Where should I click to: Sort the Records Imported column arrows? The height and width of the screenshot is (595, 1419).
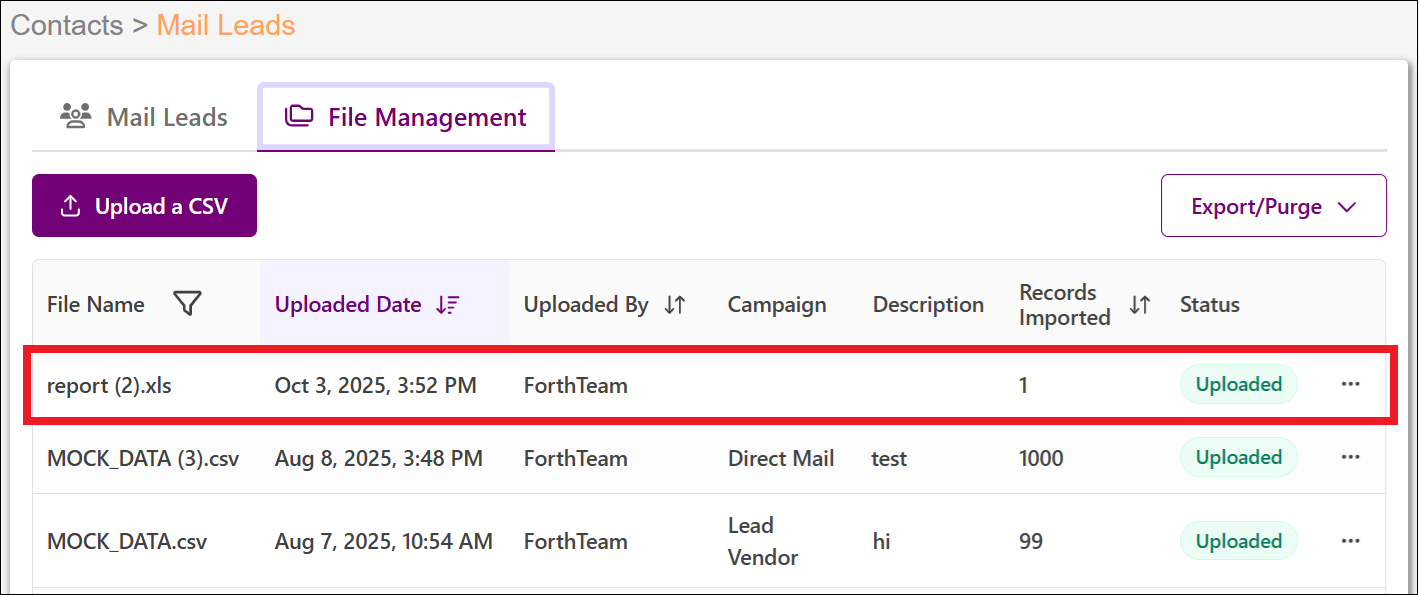point(1140,305)
